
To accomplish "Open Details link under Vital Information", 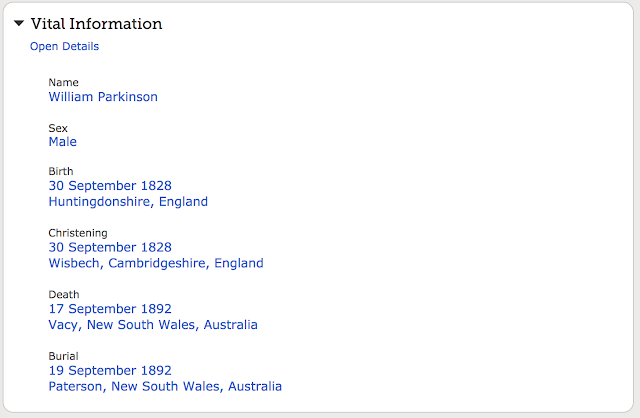I will pos(64,46).
